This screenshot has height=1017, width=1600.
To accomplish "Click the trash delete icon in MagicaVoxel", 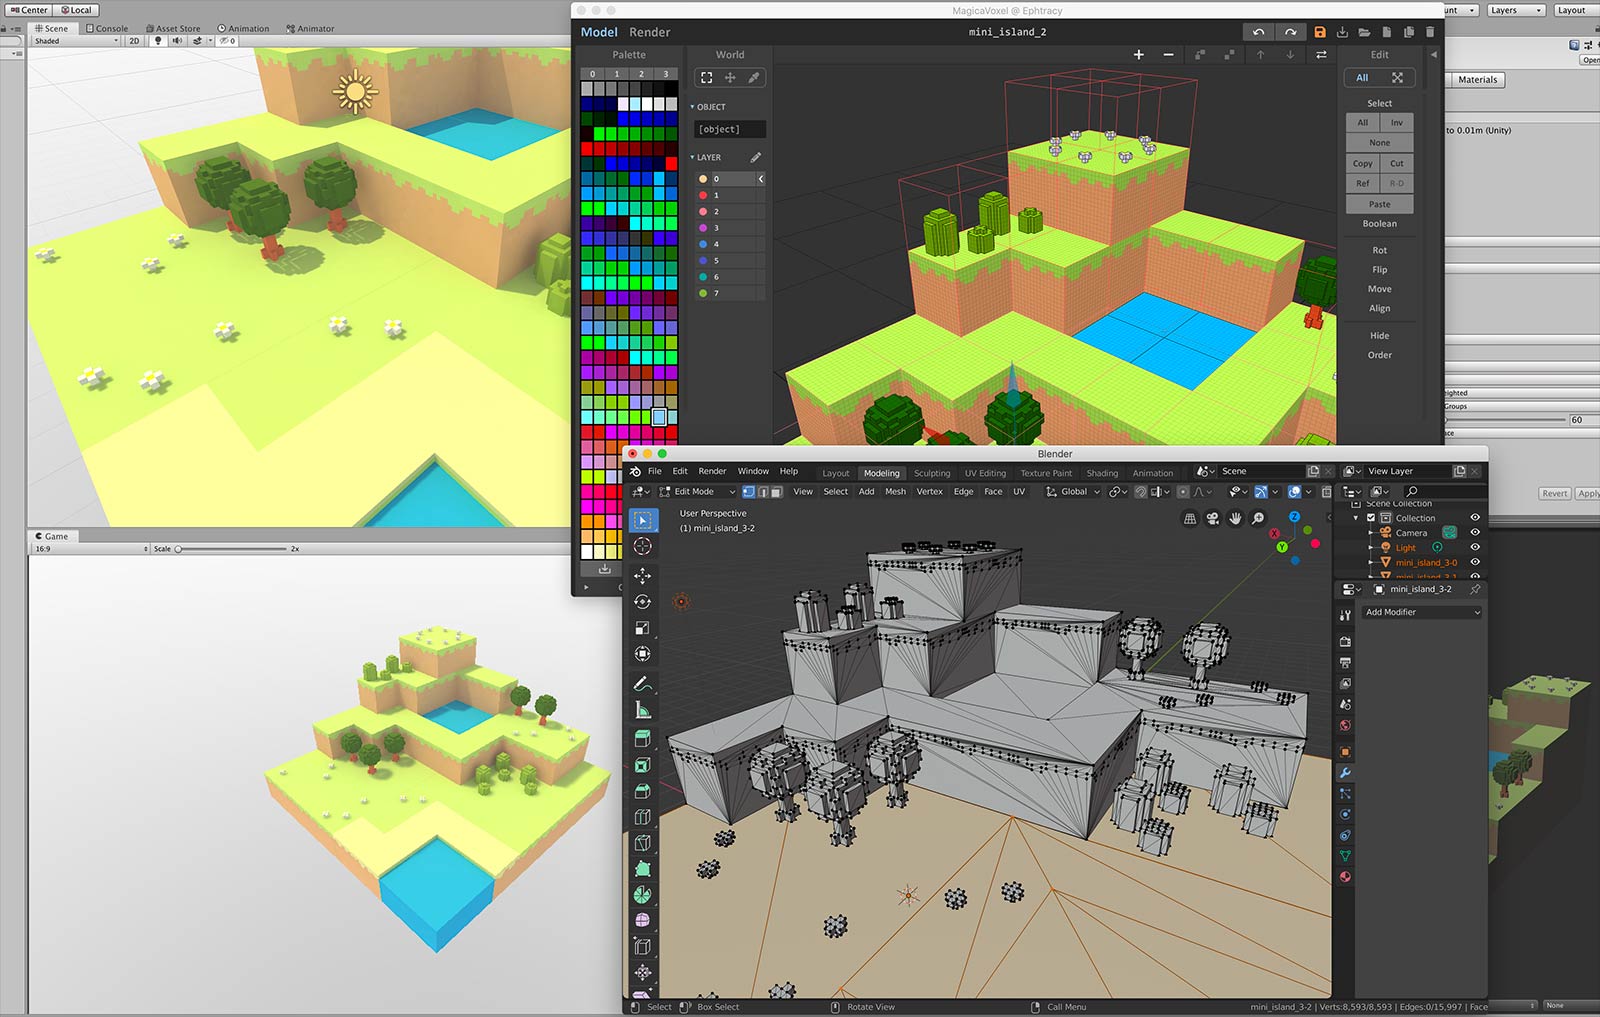I will (1430, 32).
